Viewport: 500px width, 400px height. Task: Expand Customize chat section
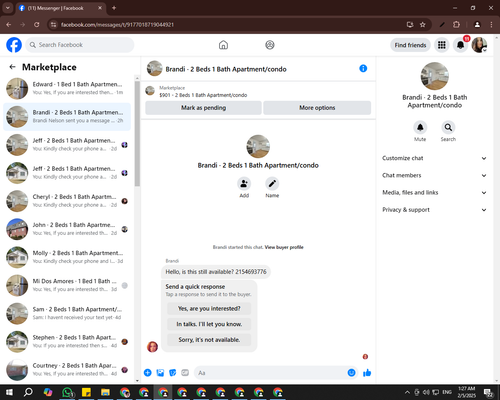(x=434, y=158)
